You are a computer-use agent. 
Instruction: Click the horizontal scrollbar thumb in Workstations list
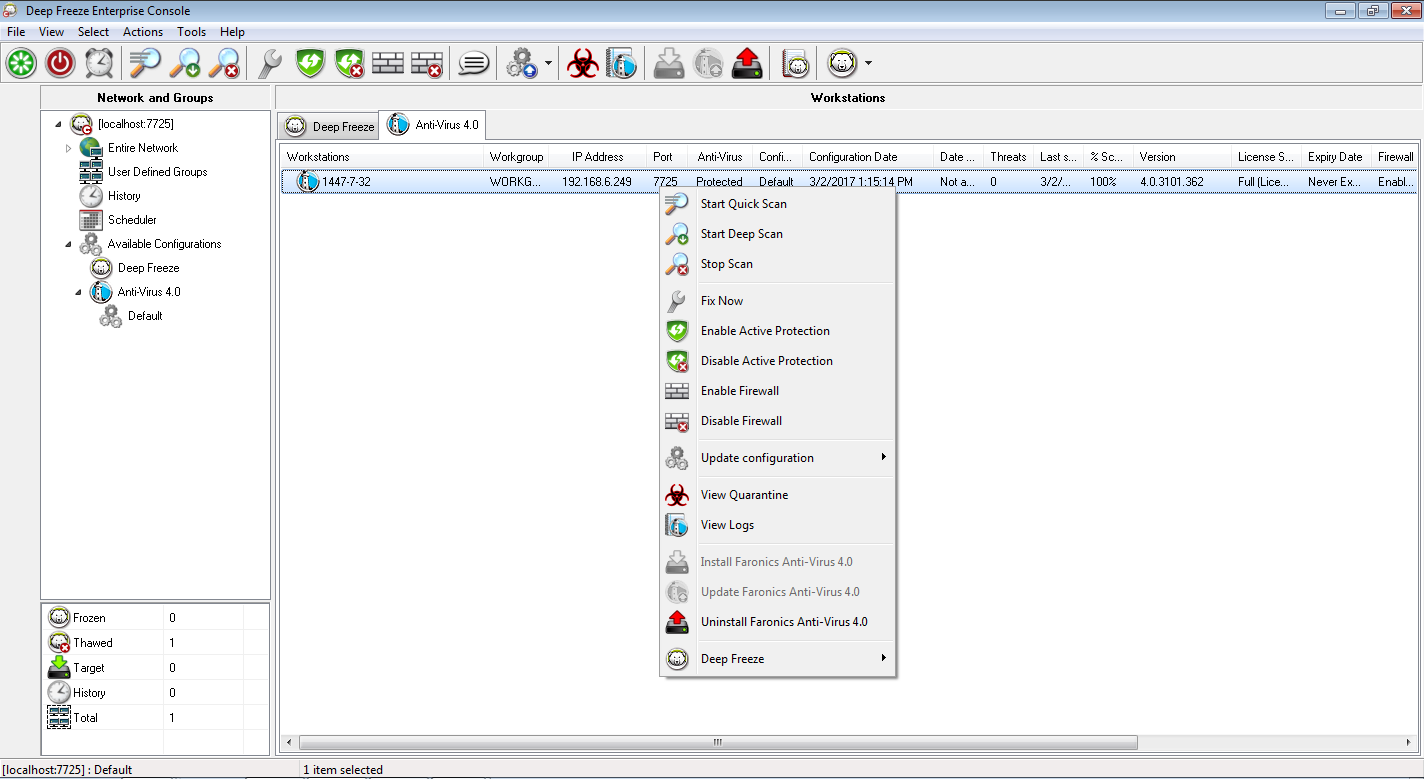[x=717, y=743]
